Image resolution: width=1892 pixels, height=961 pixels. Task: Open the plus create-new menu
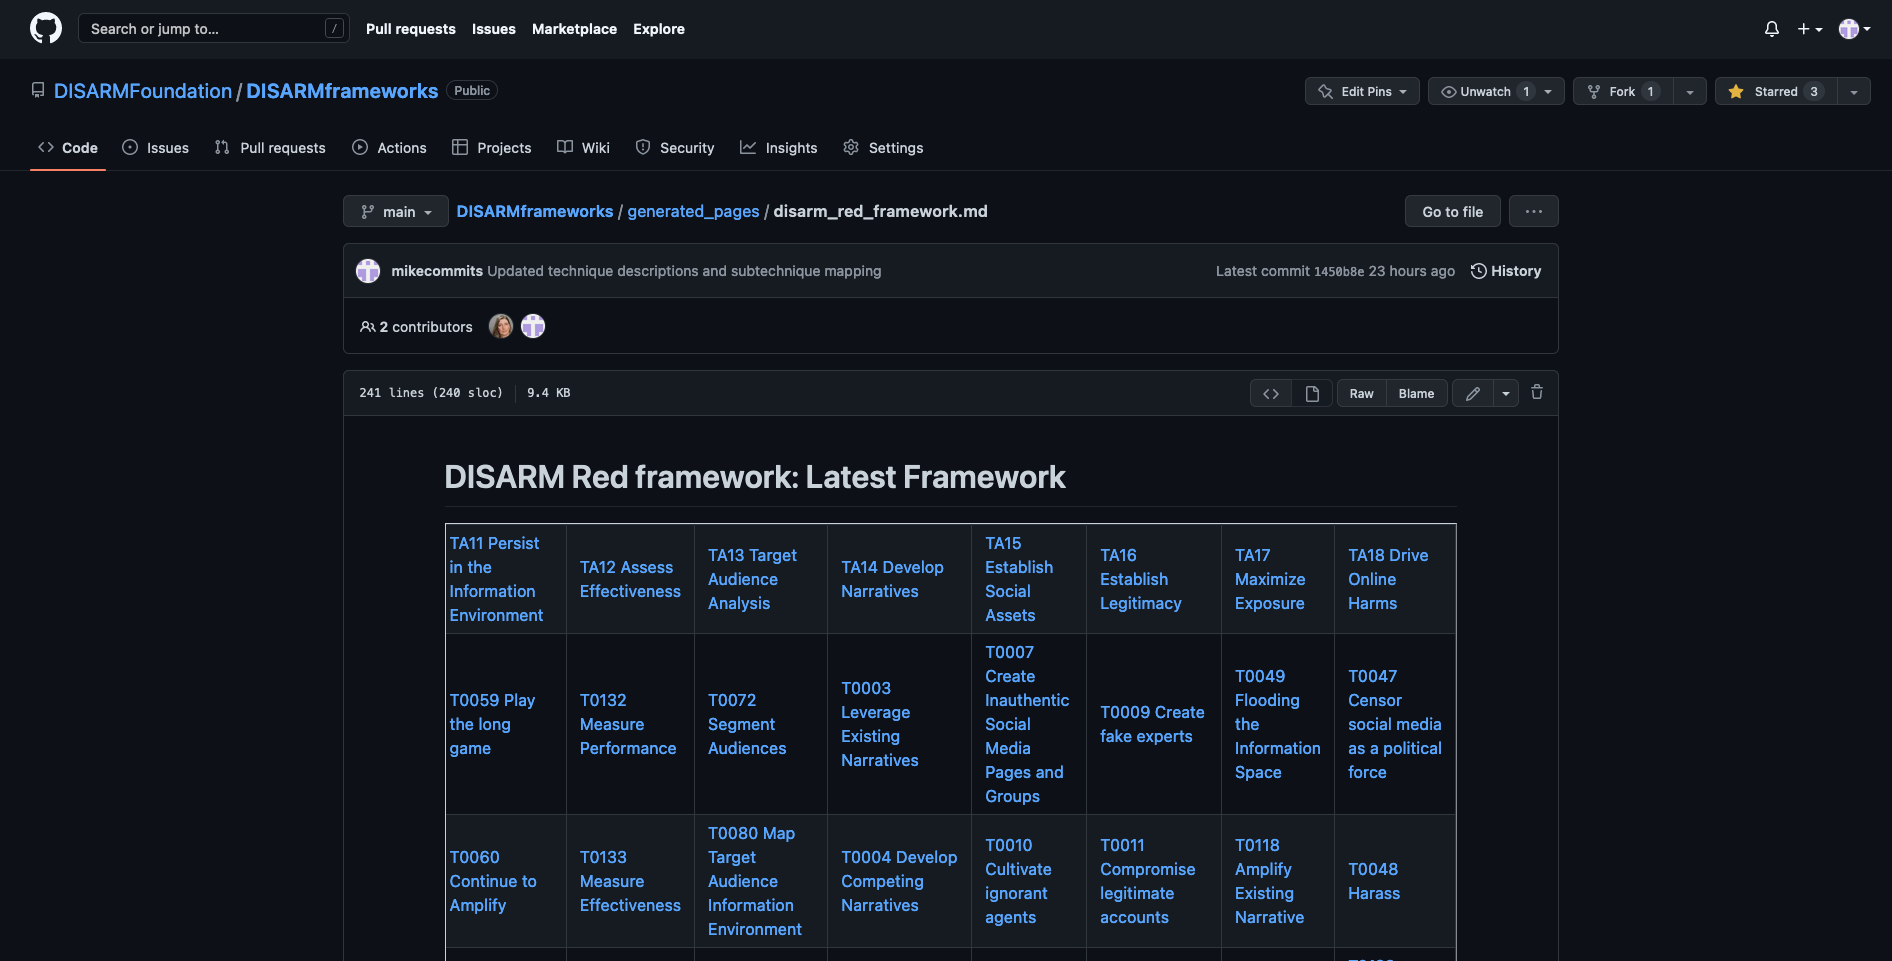(x=1809, y=29)
